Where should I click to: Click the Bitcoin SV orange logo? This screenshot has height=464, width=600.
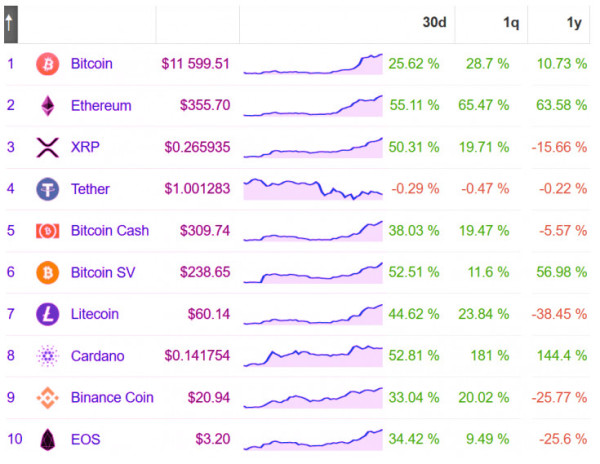tap(47, 272)
